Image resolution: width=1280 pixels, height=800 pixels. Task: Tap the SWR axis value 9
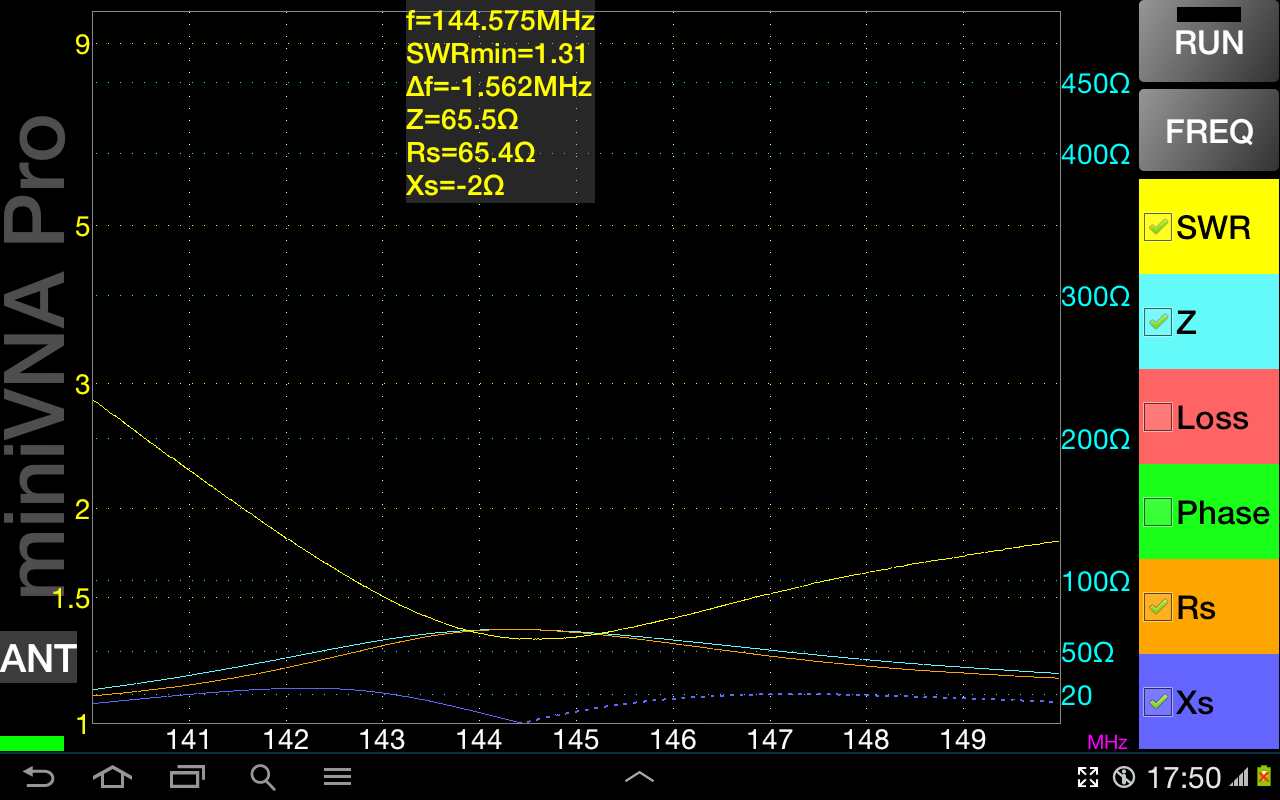click(83, 44)
